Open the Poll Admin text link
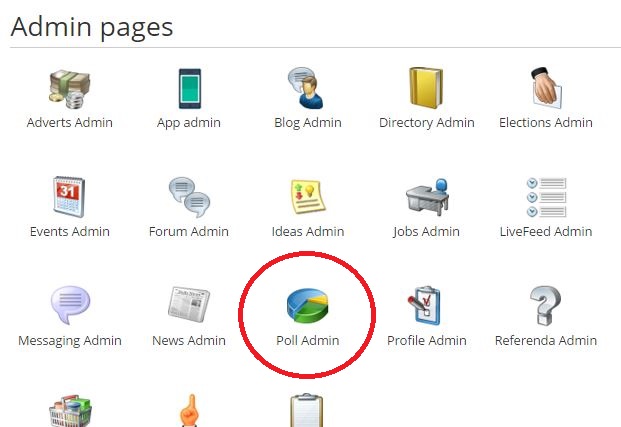The image size is (621, 427). point(308,340)
